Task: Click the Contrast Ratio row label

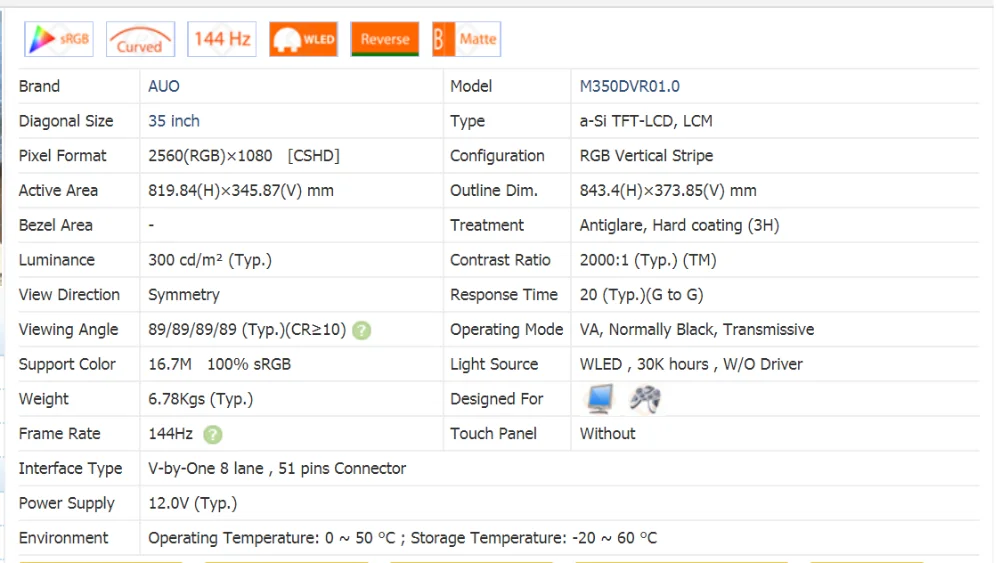Action: click(500, 260)
